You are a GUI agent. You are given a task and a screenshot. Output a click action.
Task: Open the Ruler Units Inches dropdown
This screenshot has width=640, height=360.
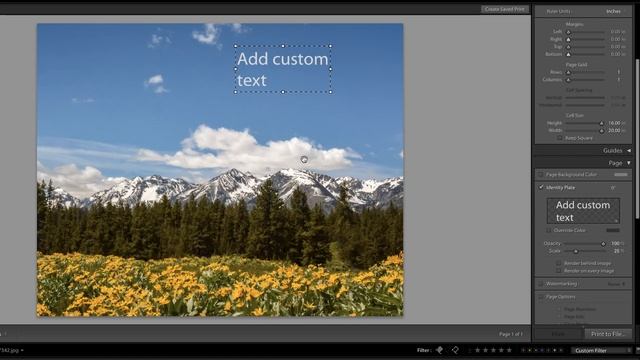(615, 11)
